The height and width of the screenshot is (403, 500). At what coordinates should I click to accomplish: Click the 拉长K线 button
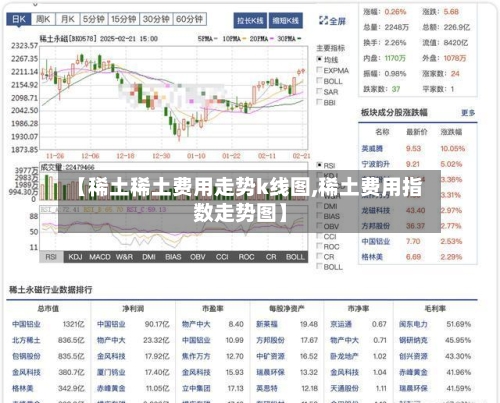tap(250, 21)
